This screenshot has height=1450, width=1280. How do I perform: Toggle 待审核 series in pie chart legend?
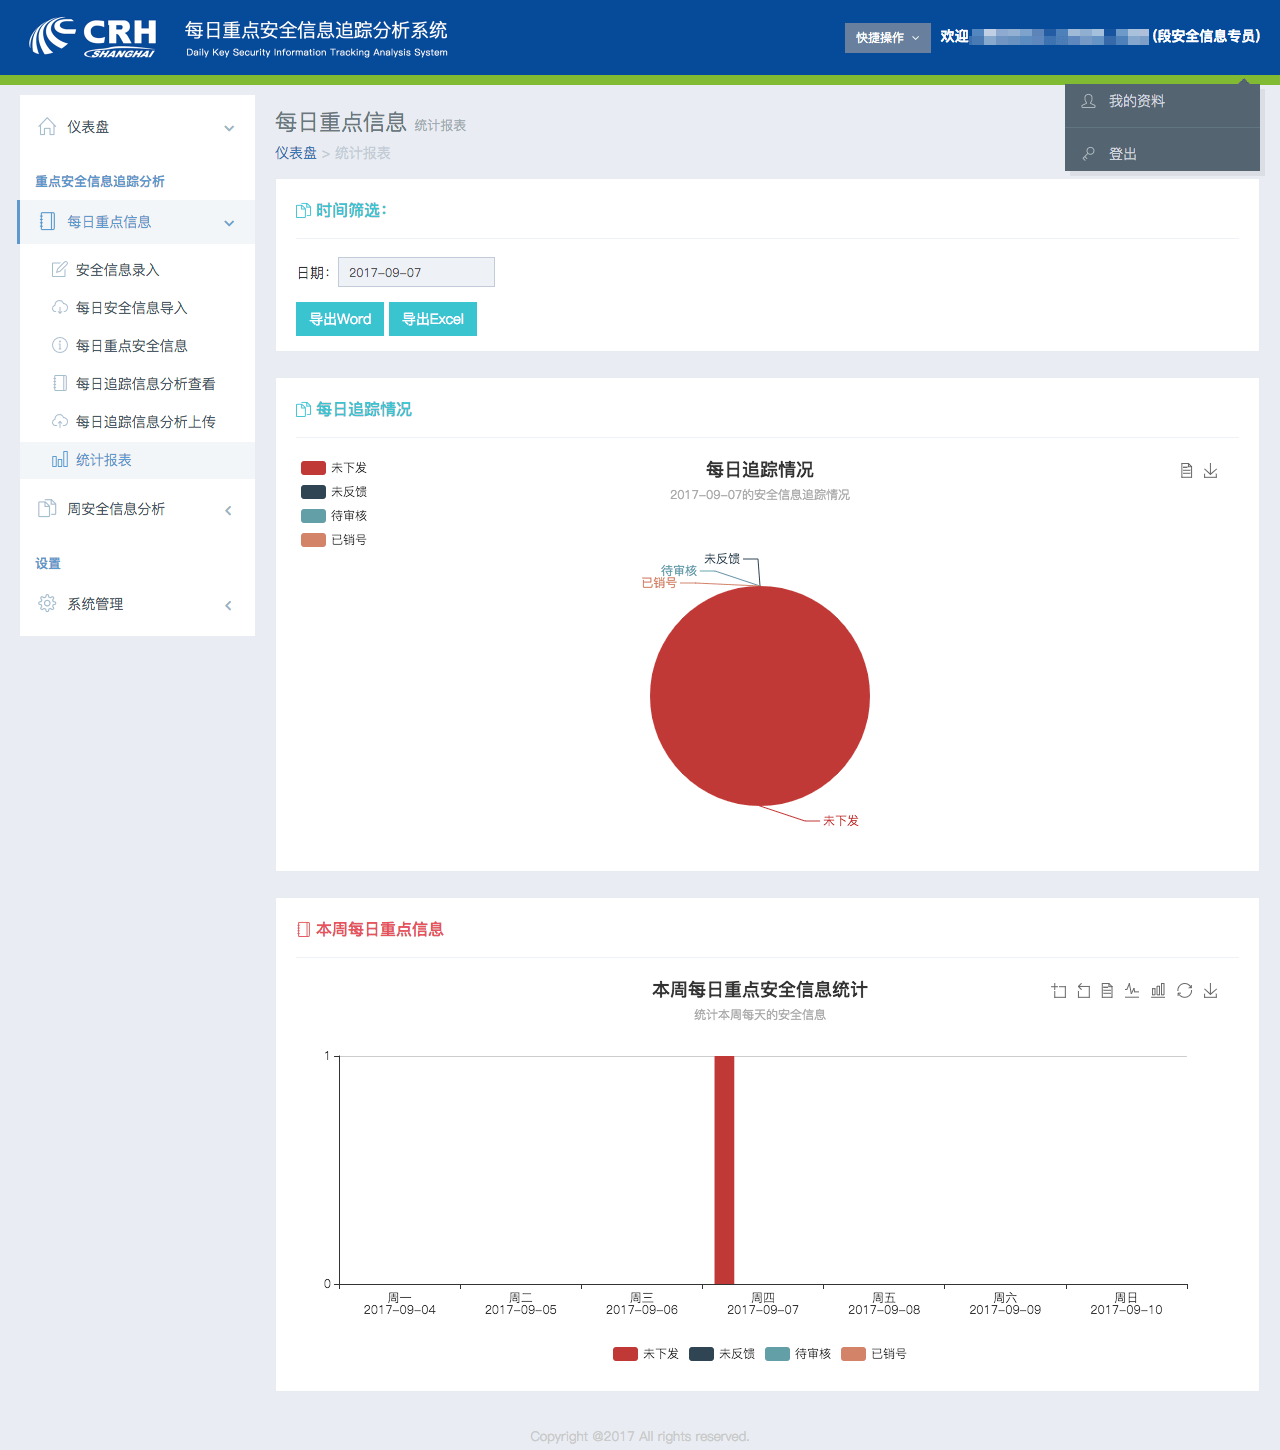click(x=334, y=516)
